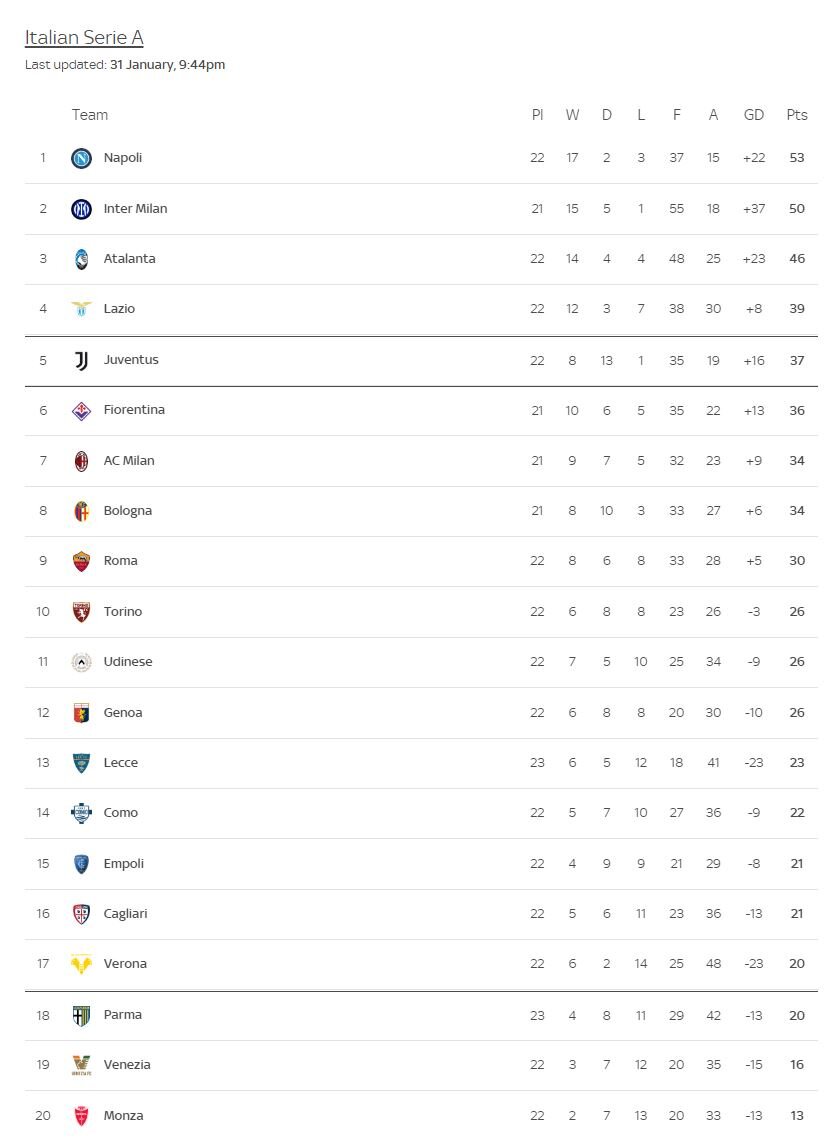Click the Pts column header
Image resolution: width=829 pixels, height=1141 pixels.
796,115
